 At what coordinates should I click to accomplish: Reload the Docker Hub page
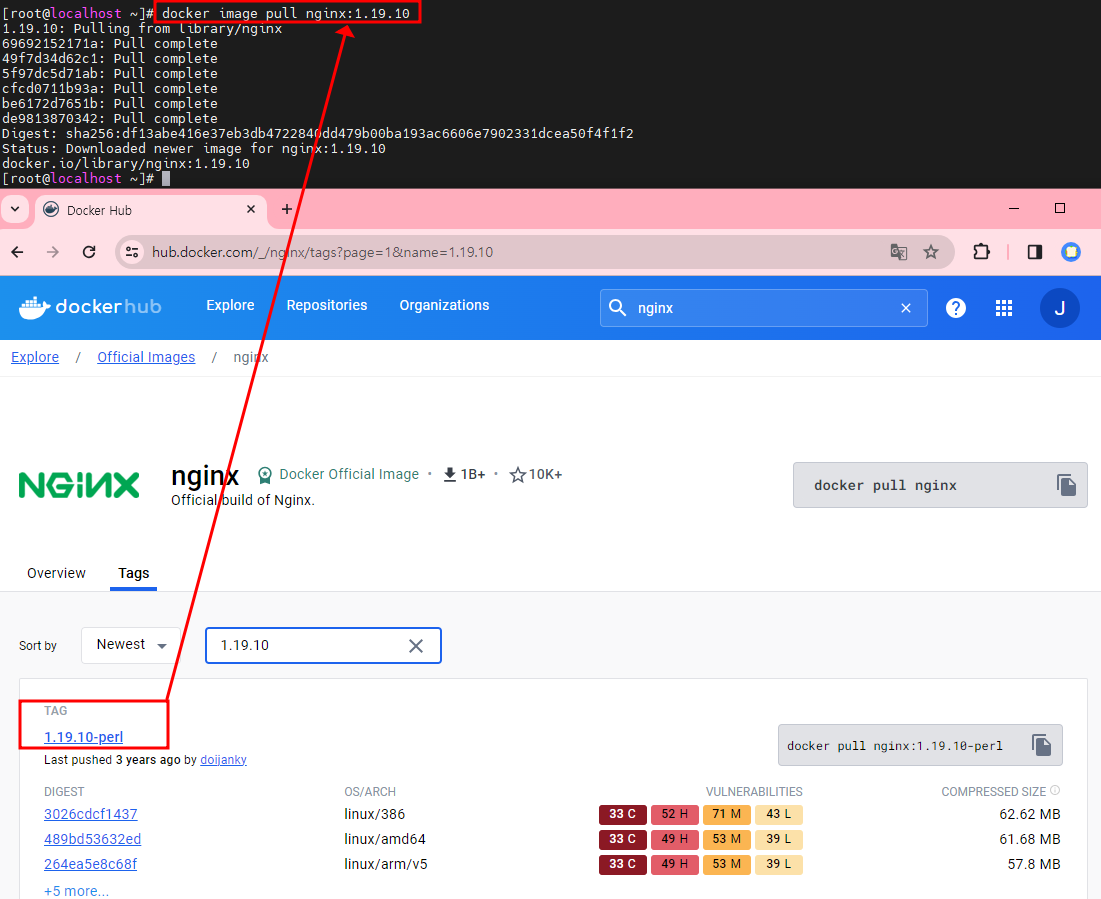89,252
